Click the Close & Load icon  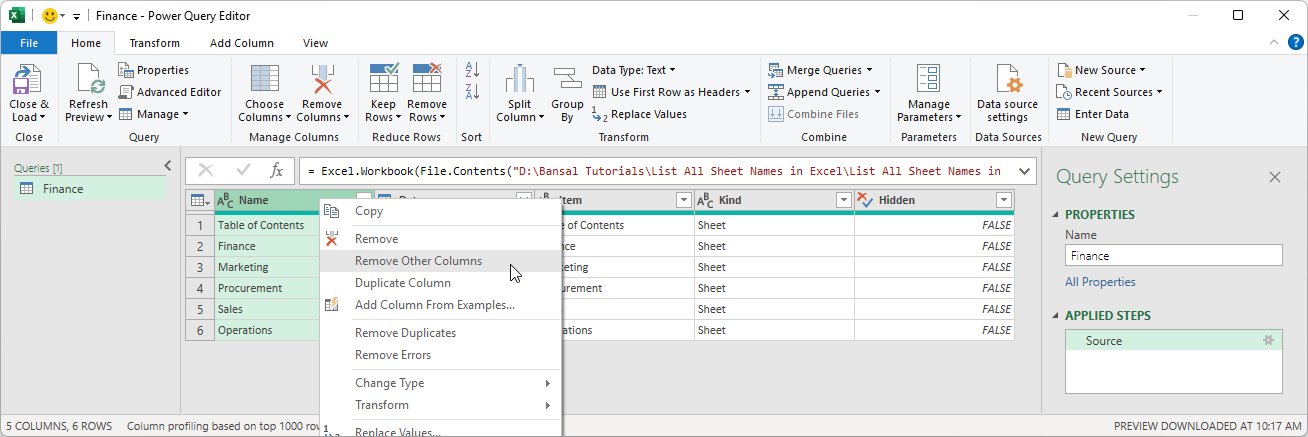coord(28,78)
